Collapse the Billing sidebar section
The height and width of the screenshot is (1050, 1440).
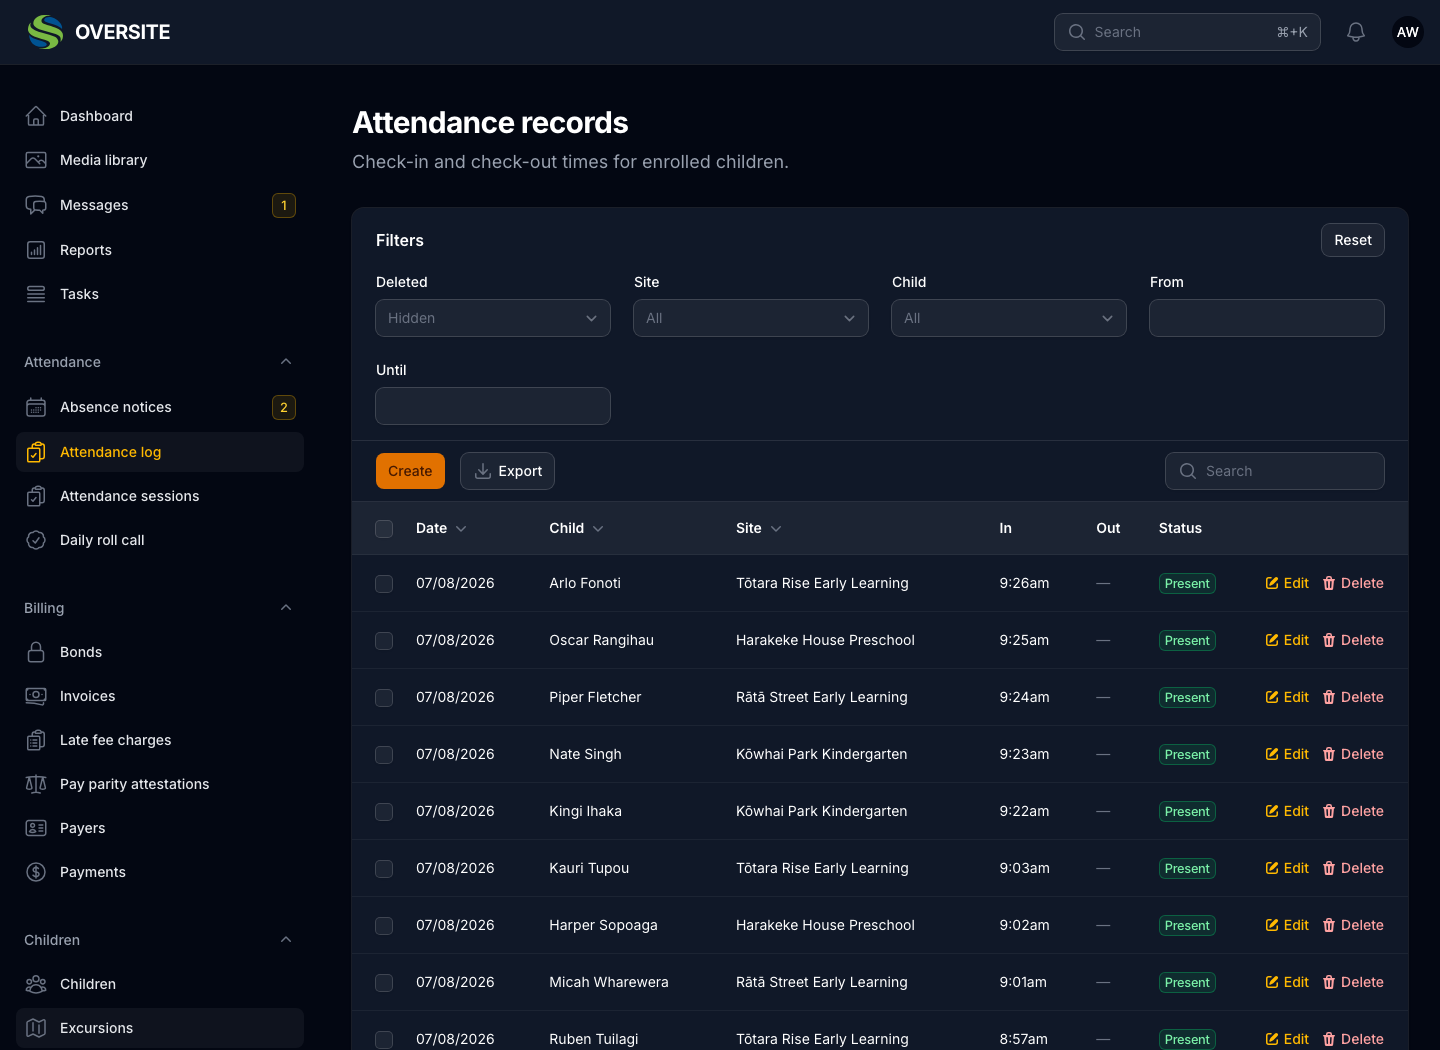pyautogui.click(x=286, y=608)
